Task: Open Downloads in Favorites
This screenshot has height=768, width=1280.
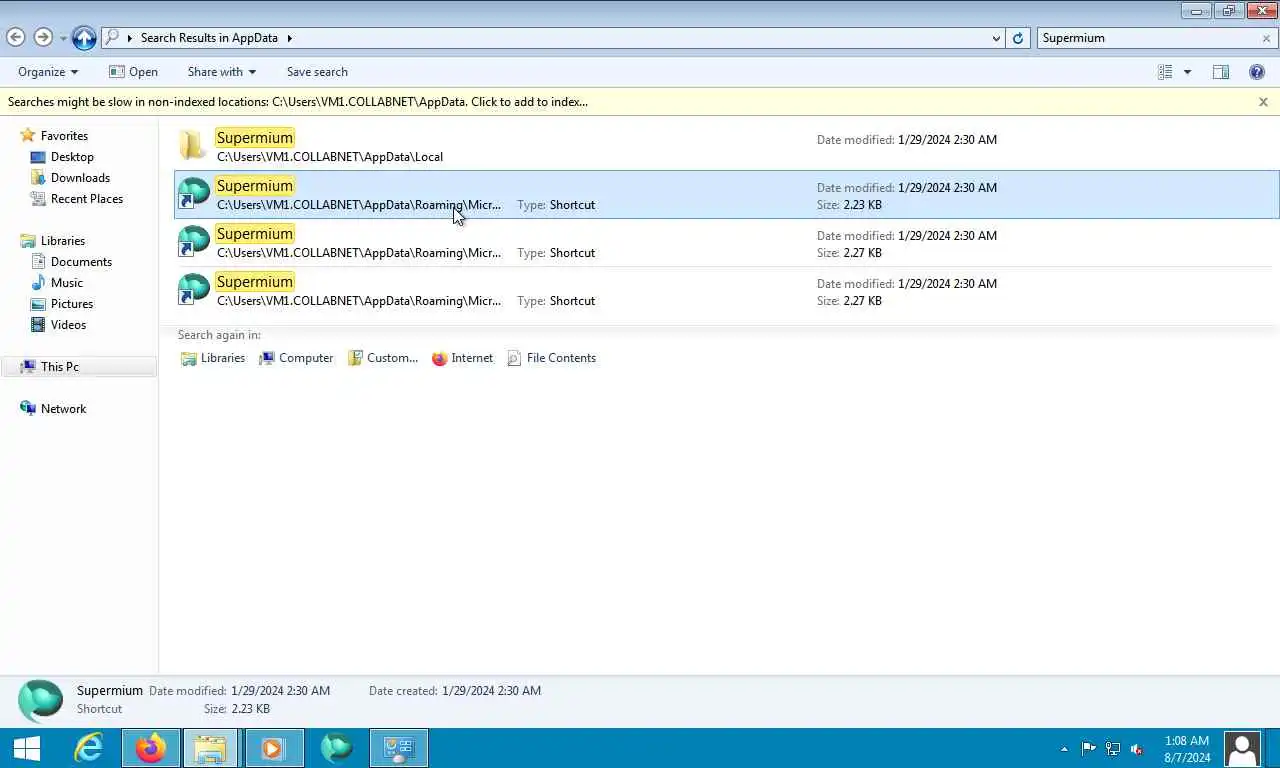Action: coord(80,178)
